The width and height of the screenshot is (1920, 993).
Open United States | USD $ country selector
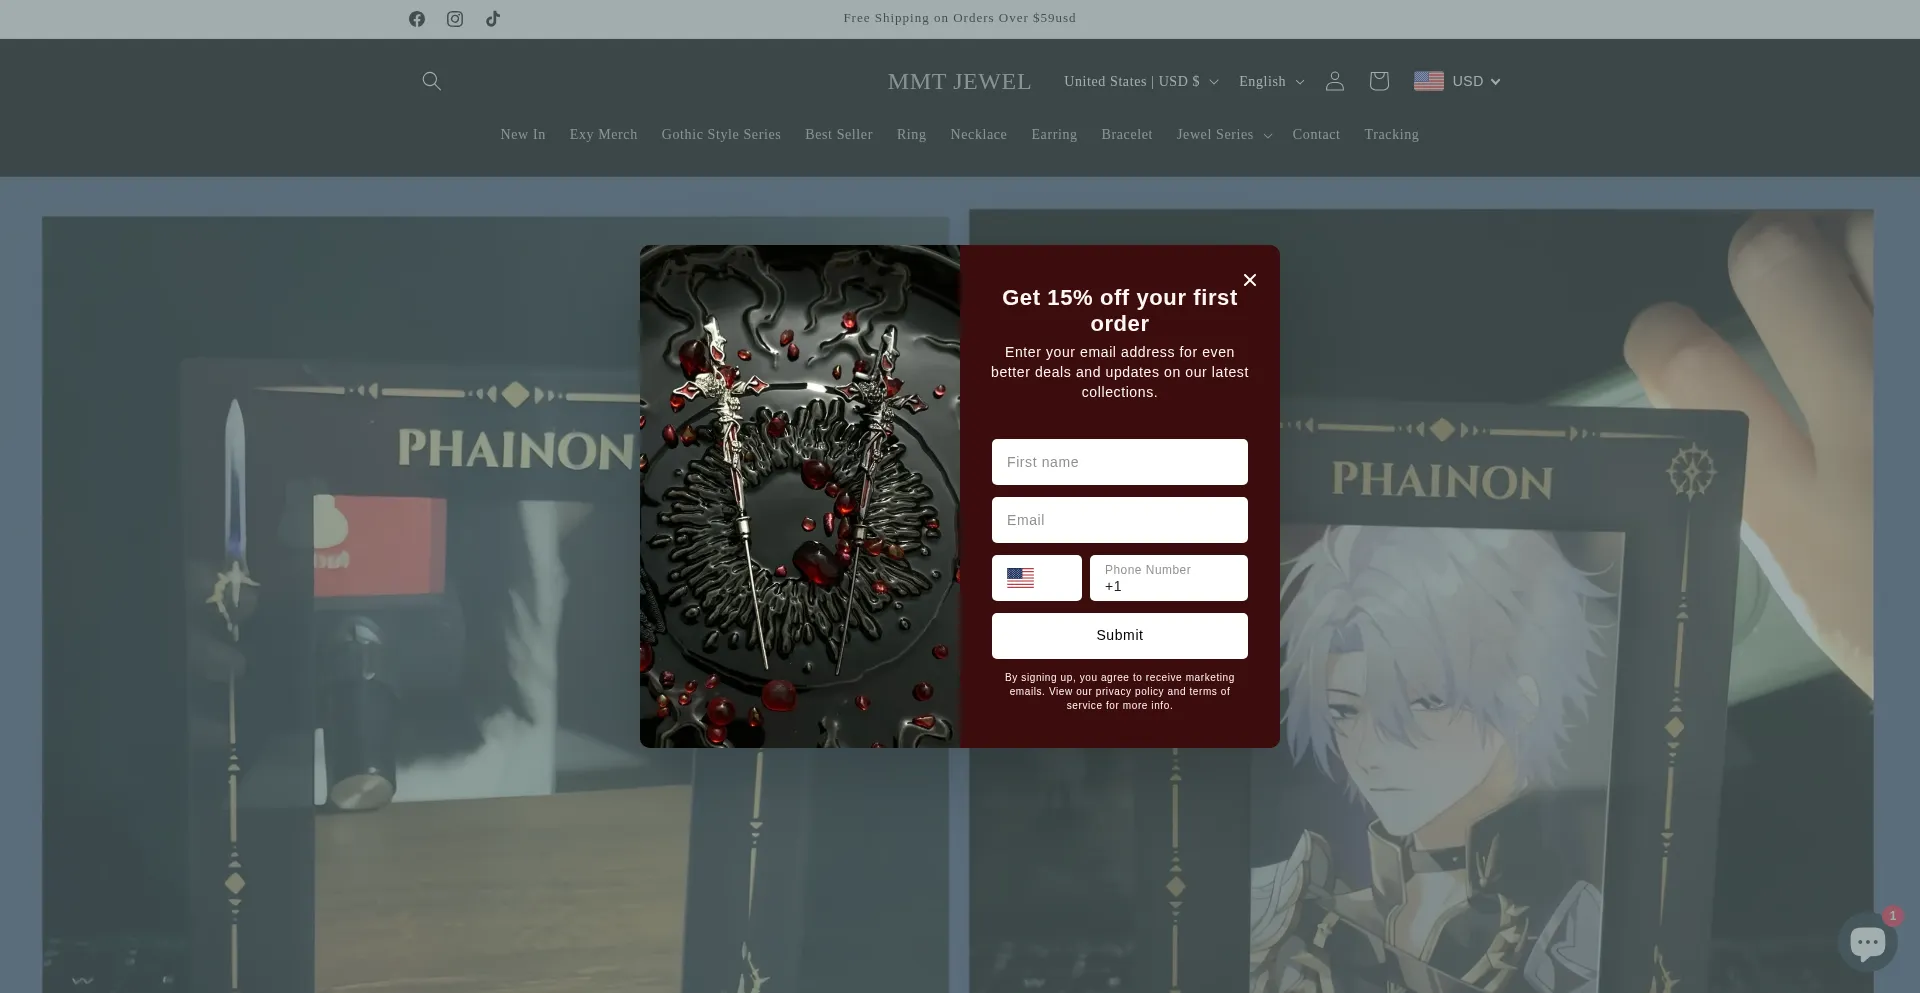coord(1141,81)
